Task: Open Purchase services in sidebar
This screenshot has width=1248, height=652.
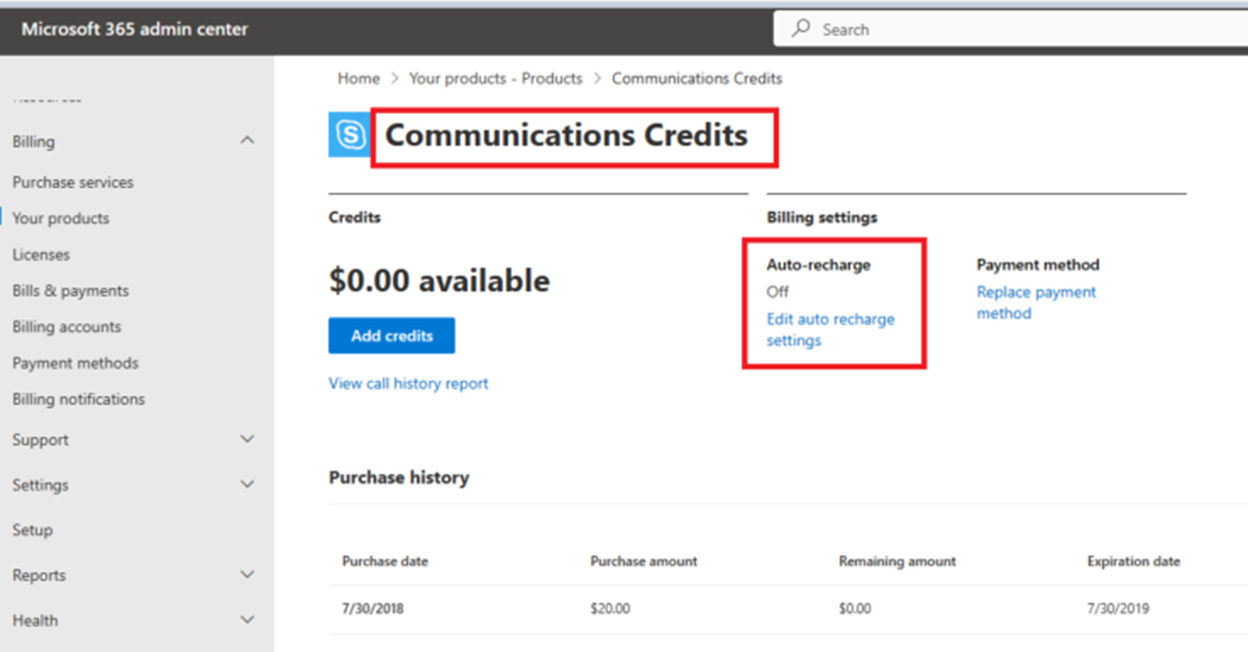Action: tap(72, 182)
